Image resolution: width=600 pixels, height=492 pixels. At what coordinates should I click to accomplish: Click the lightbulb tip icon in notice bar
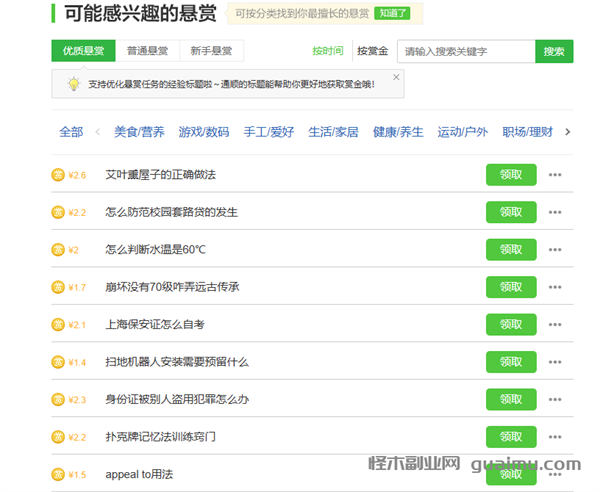pyautogui.click(x=73, y=84)
